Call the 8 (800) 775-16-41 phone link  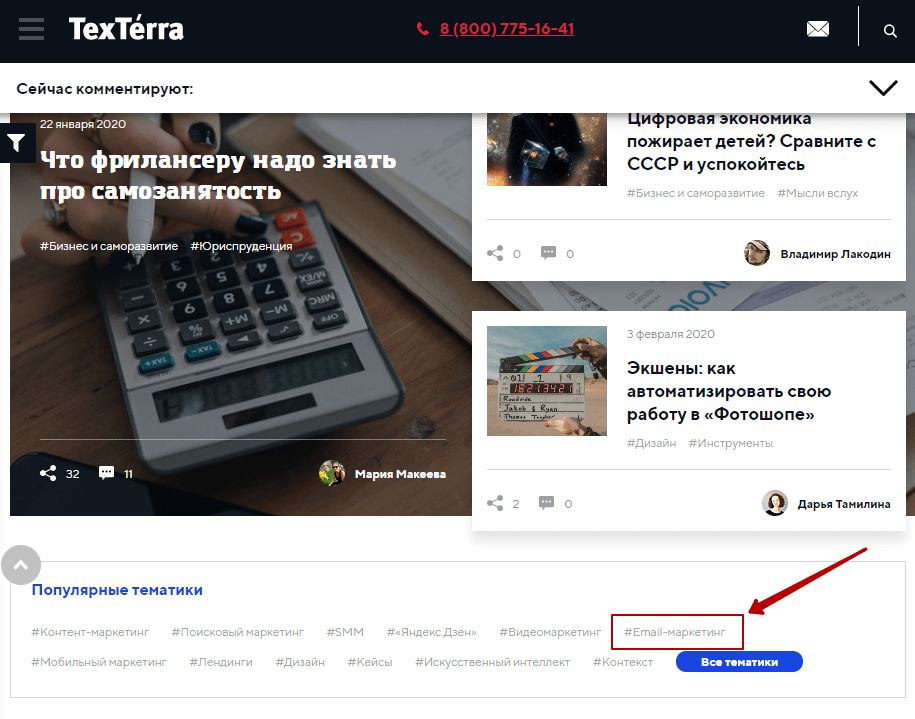point(507,29)
